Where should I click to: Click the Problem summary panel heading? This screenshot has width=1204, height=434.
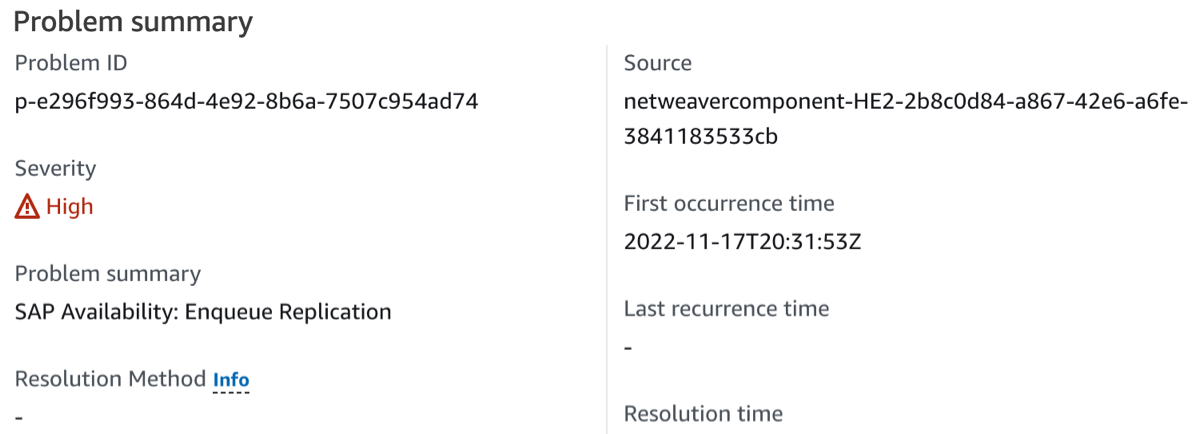[133, 22]
